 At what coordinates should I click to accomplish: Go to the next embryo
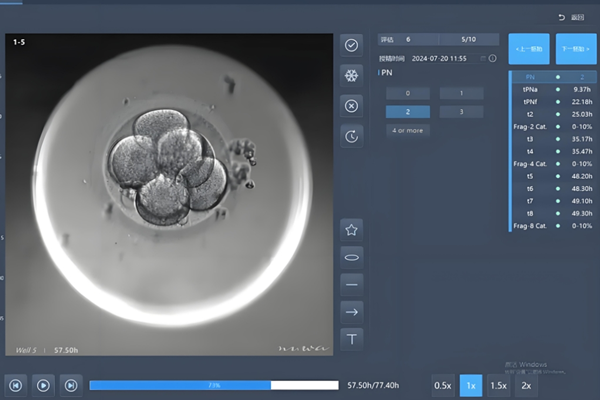(x=576, y=49)
